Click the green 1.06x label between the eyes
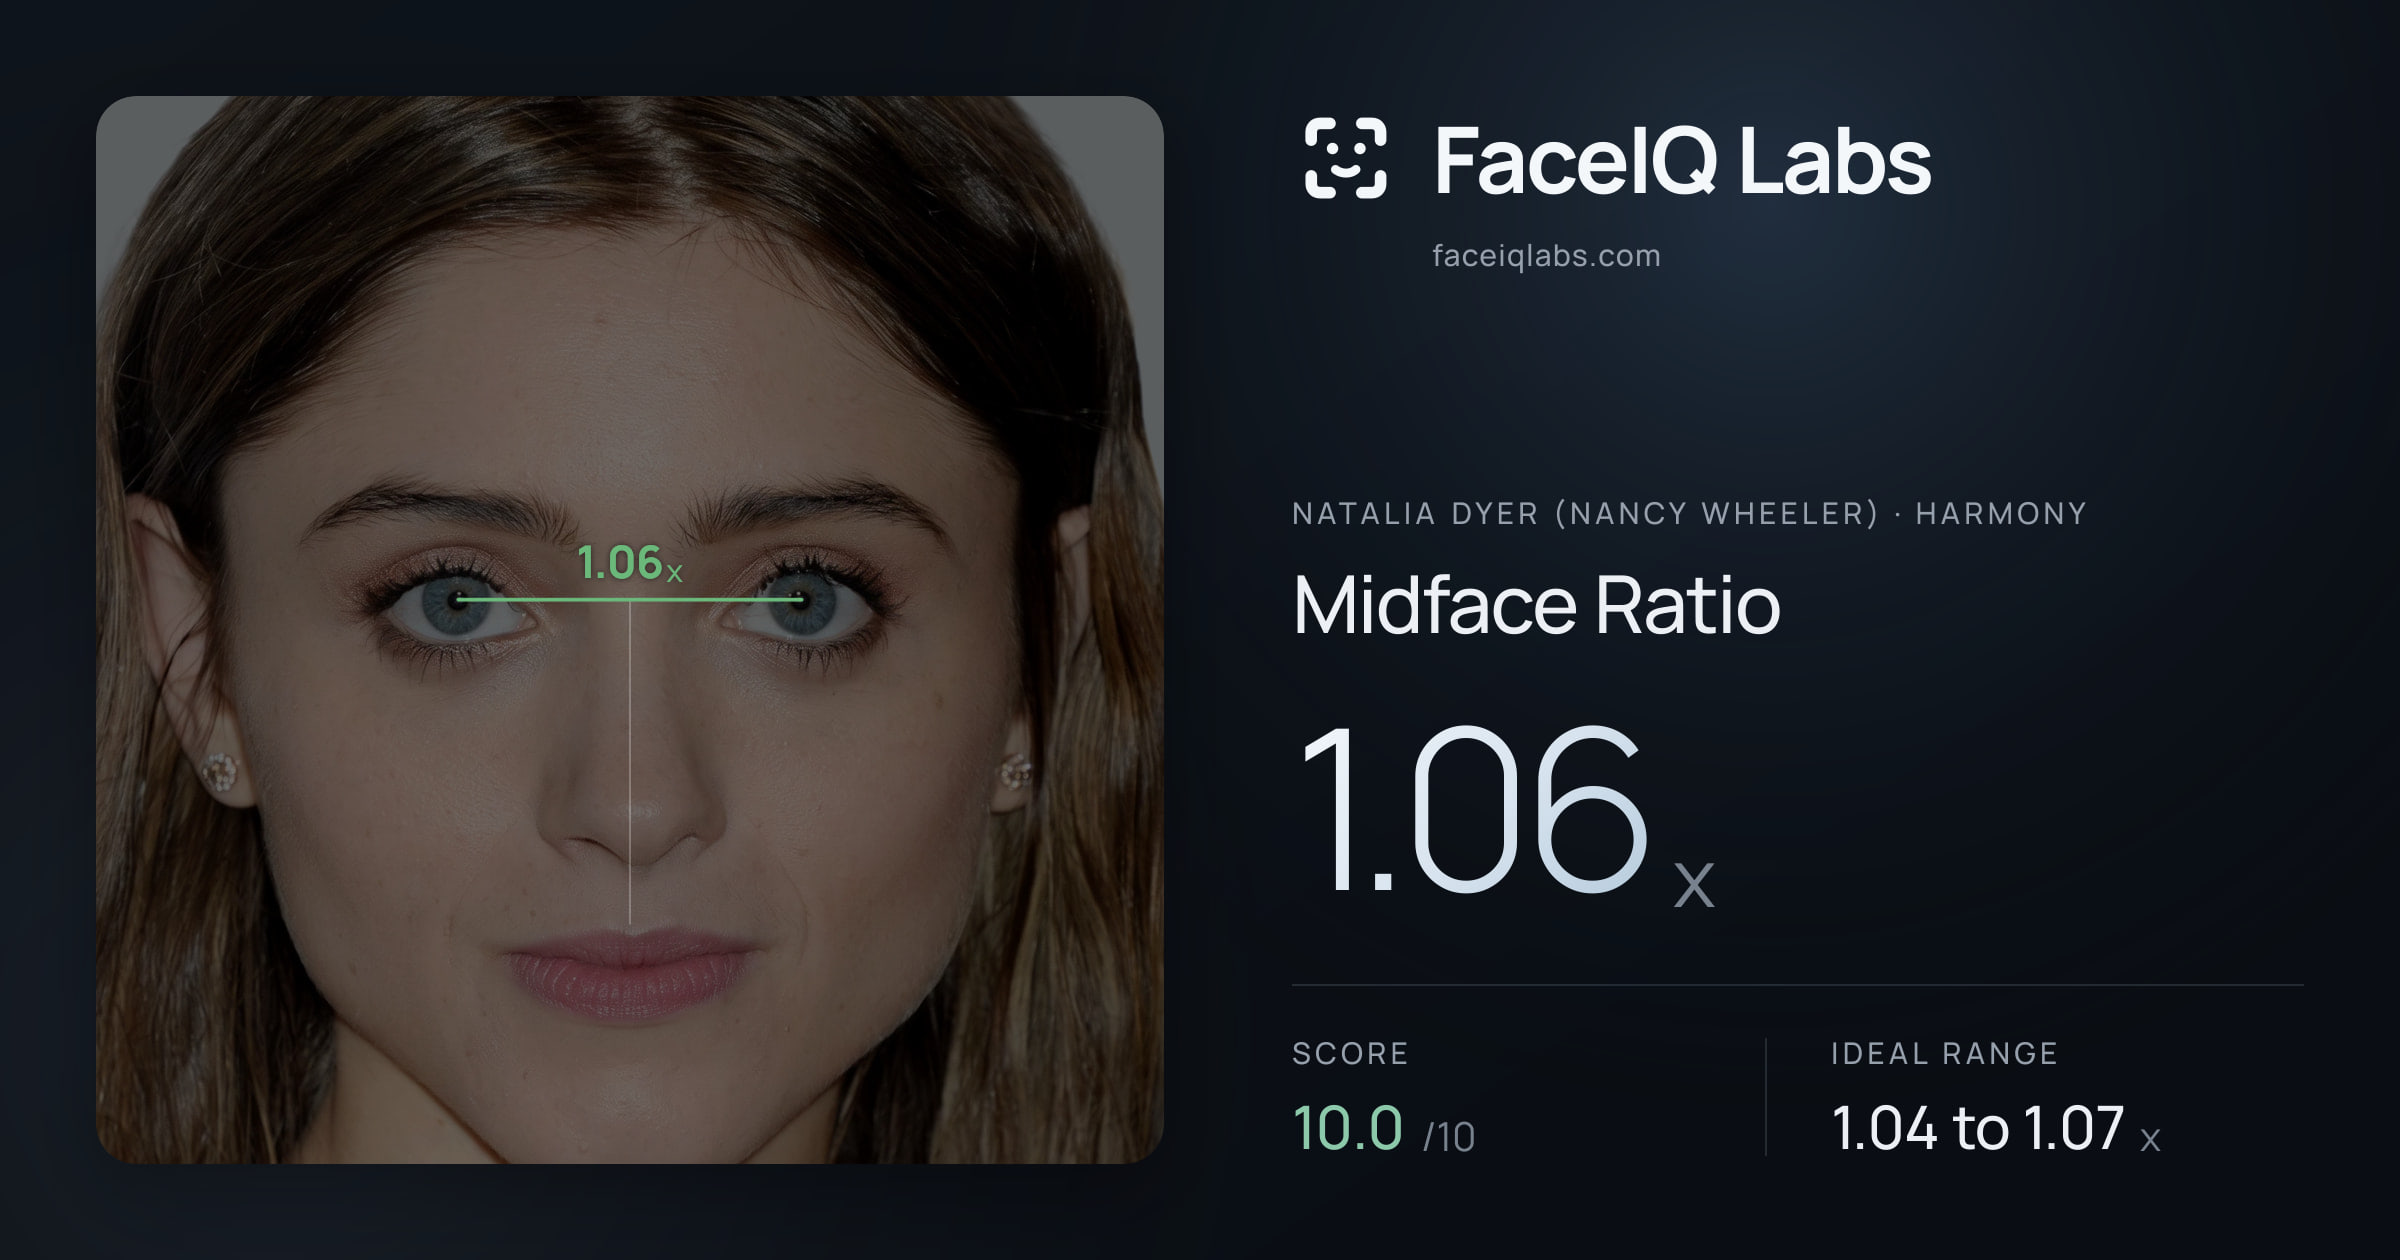2400x1260 pixels. (x=630, y=563)
